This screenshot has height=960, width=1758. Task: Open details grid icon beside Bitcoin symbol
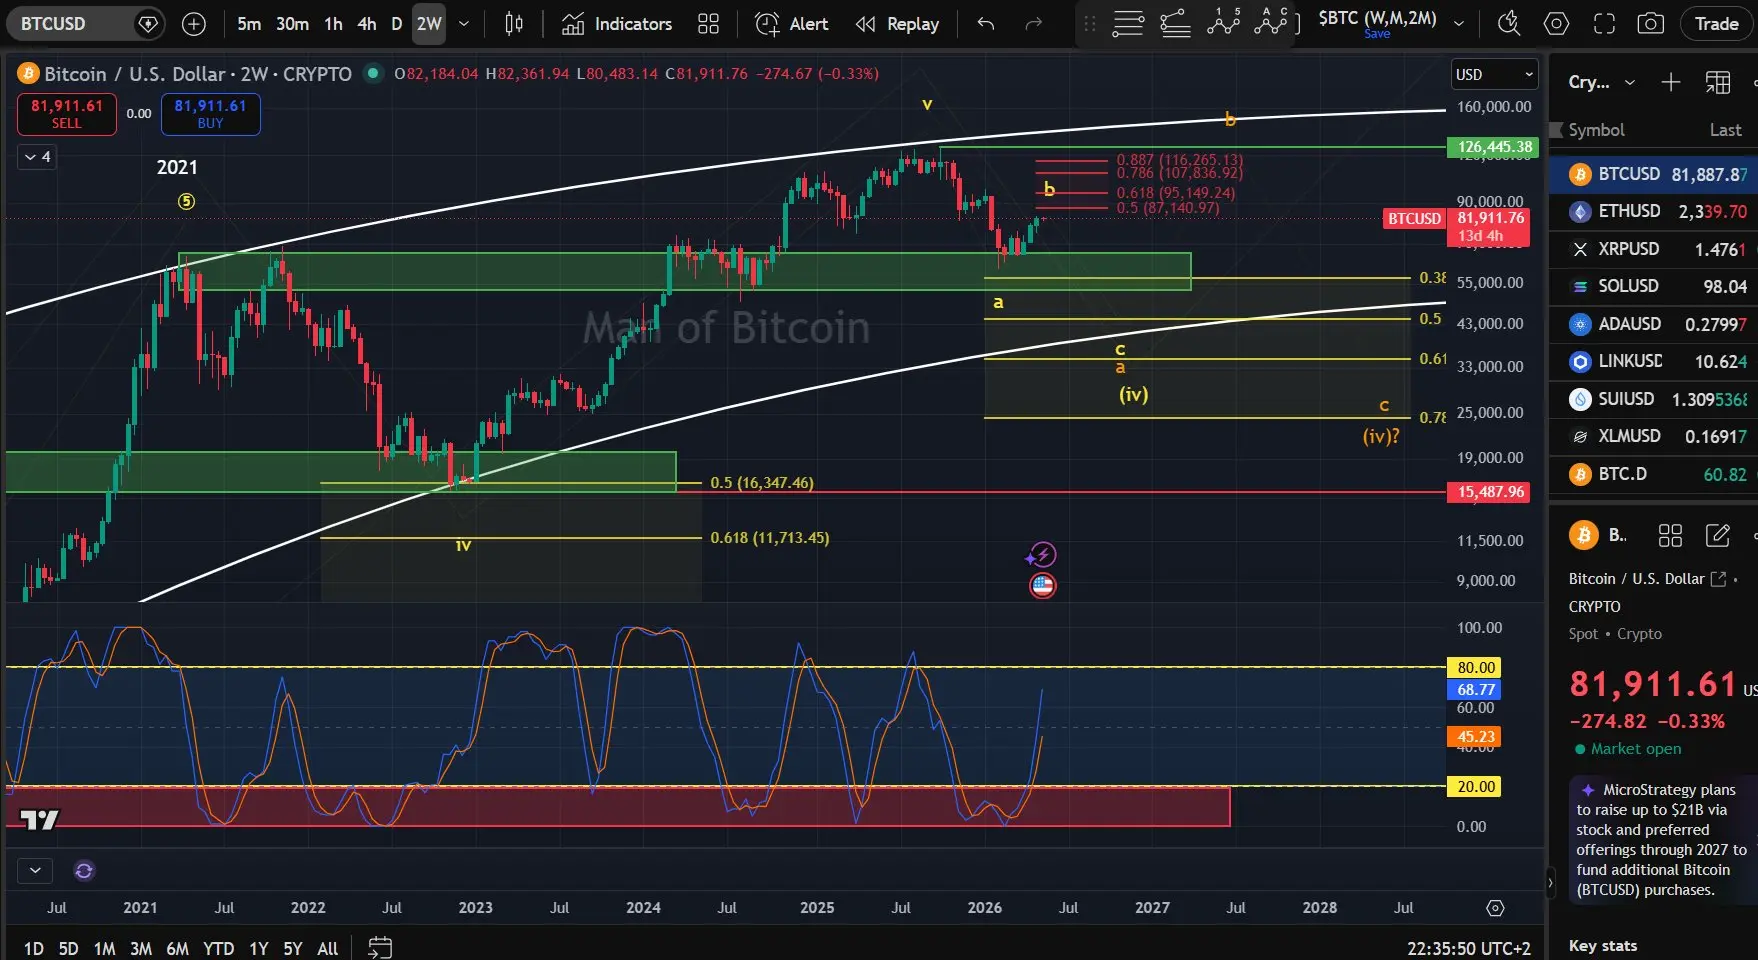coord(1670,536)
